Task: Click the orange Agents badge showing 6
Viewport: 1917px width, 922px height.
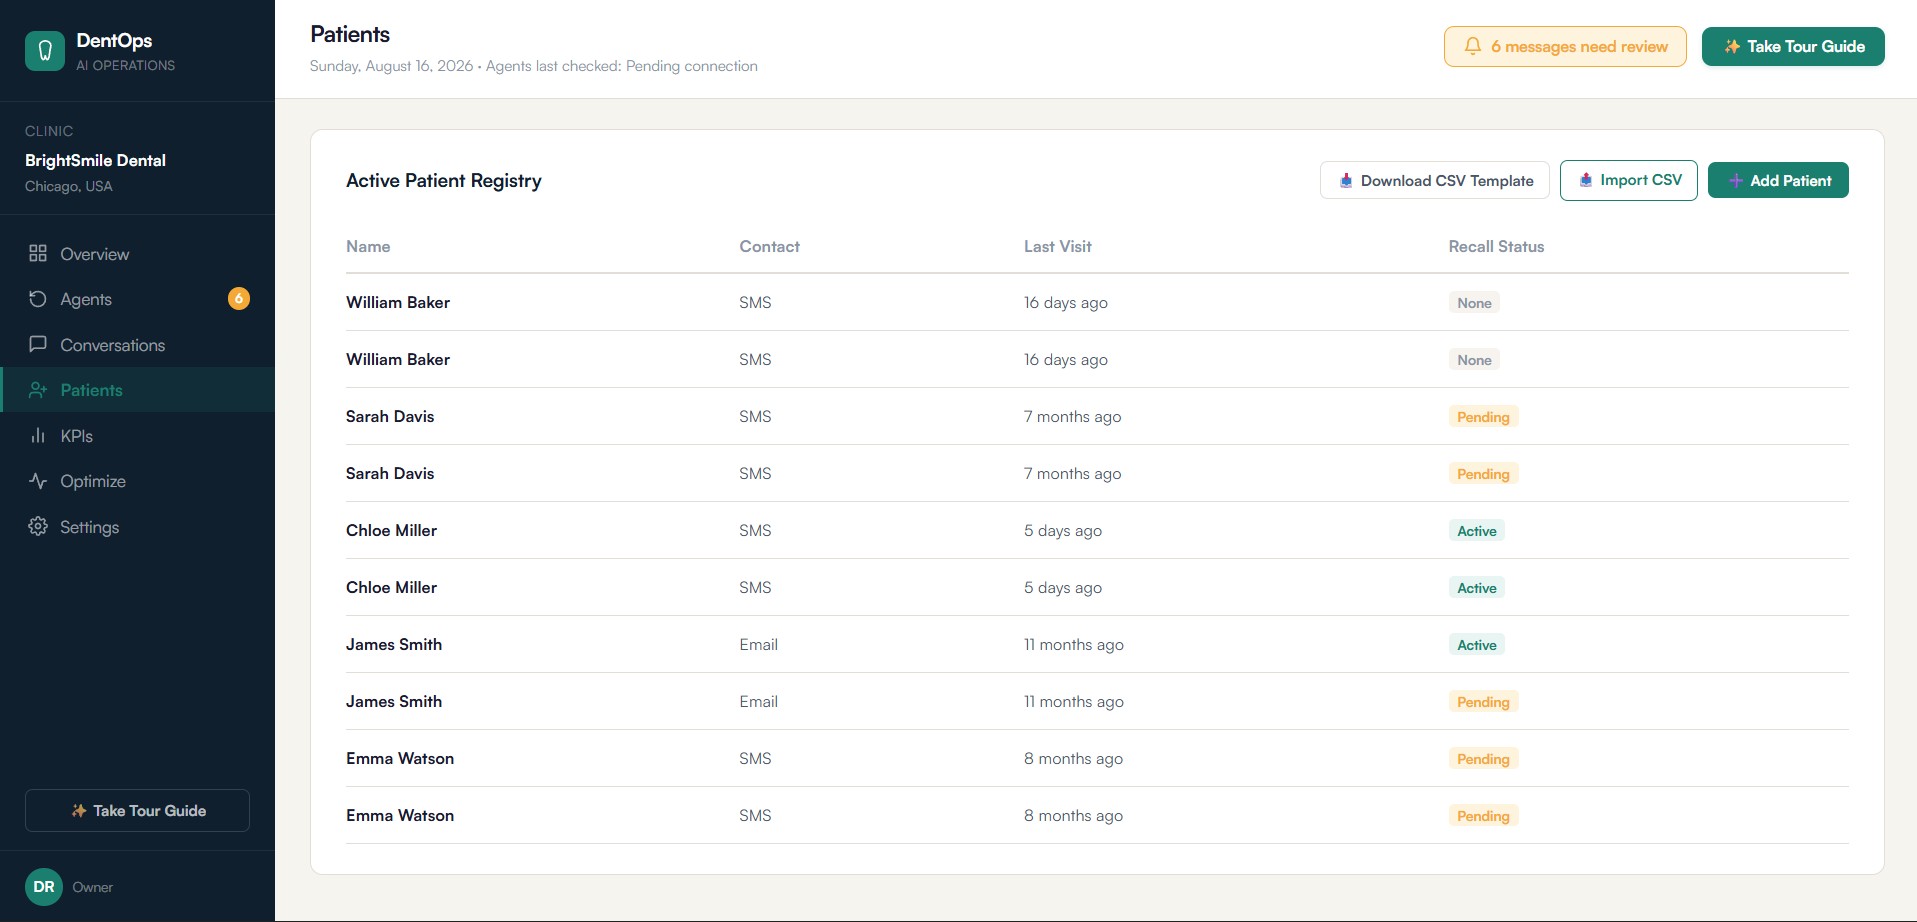Action: (239, 298)
